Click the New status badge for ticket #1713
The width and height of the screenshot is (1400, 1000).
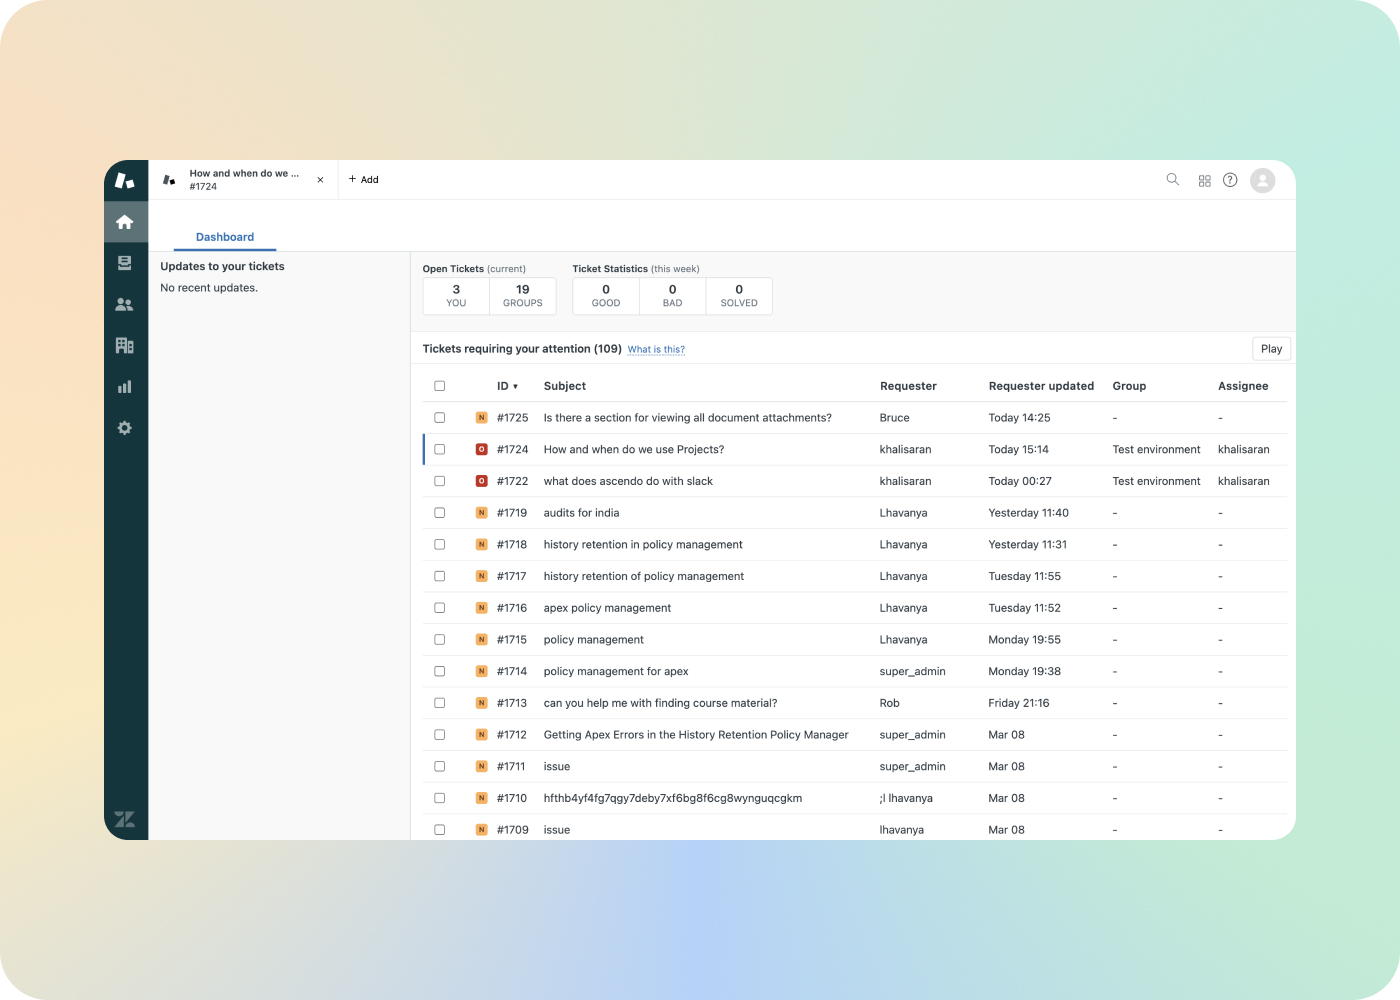(482, 703)
